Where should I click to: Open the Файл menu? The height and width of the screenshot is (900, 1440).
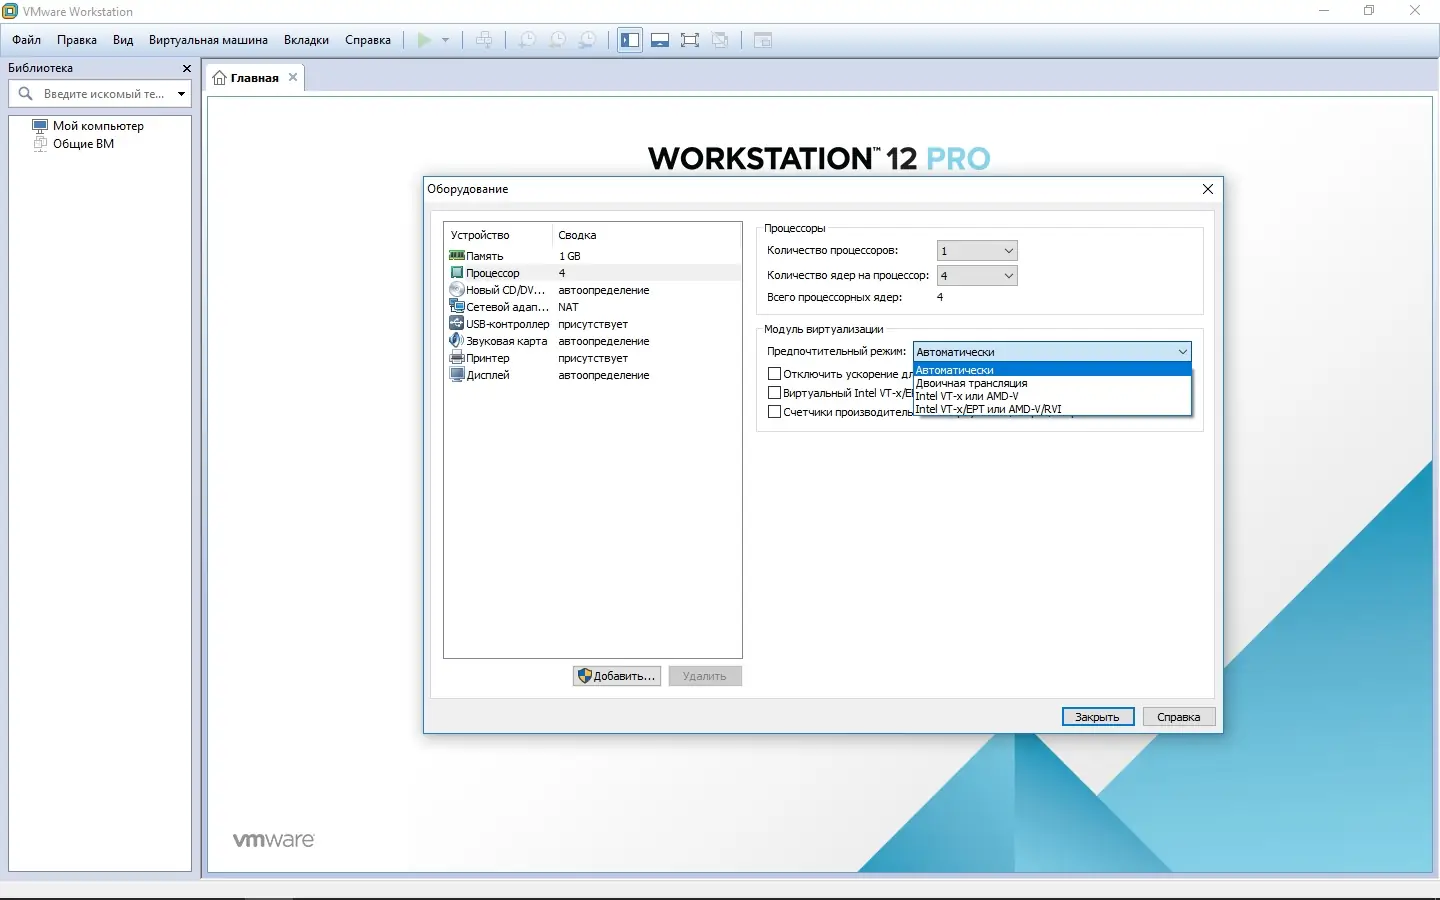[27, 40]
